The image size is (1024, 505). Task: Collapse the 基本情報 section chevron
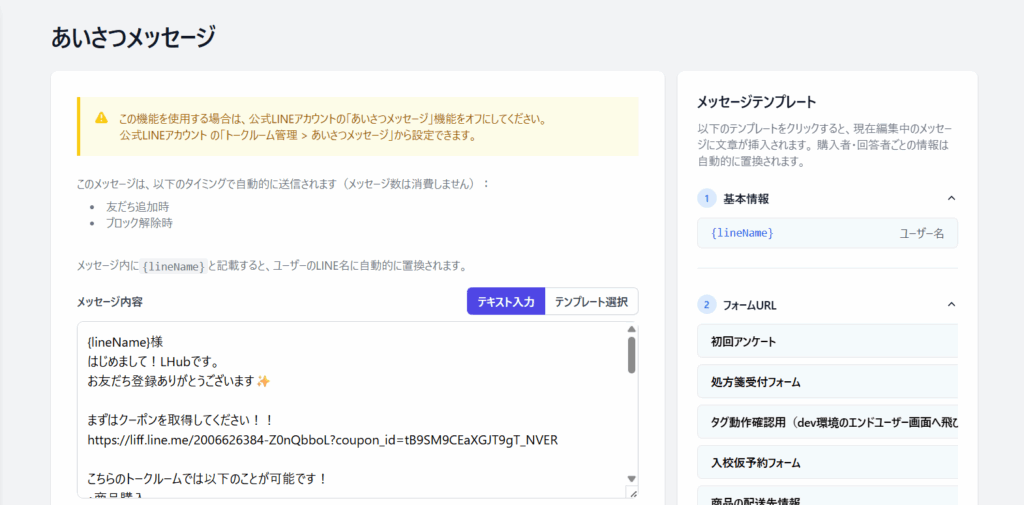click(x=951, y=198)
